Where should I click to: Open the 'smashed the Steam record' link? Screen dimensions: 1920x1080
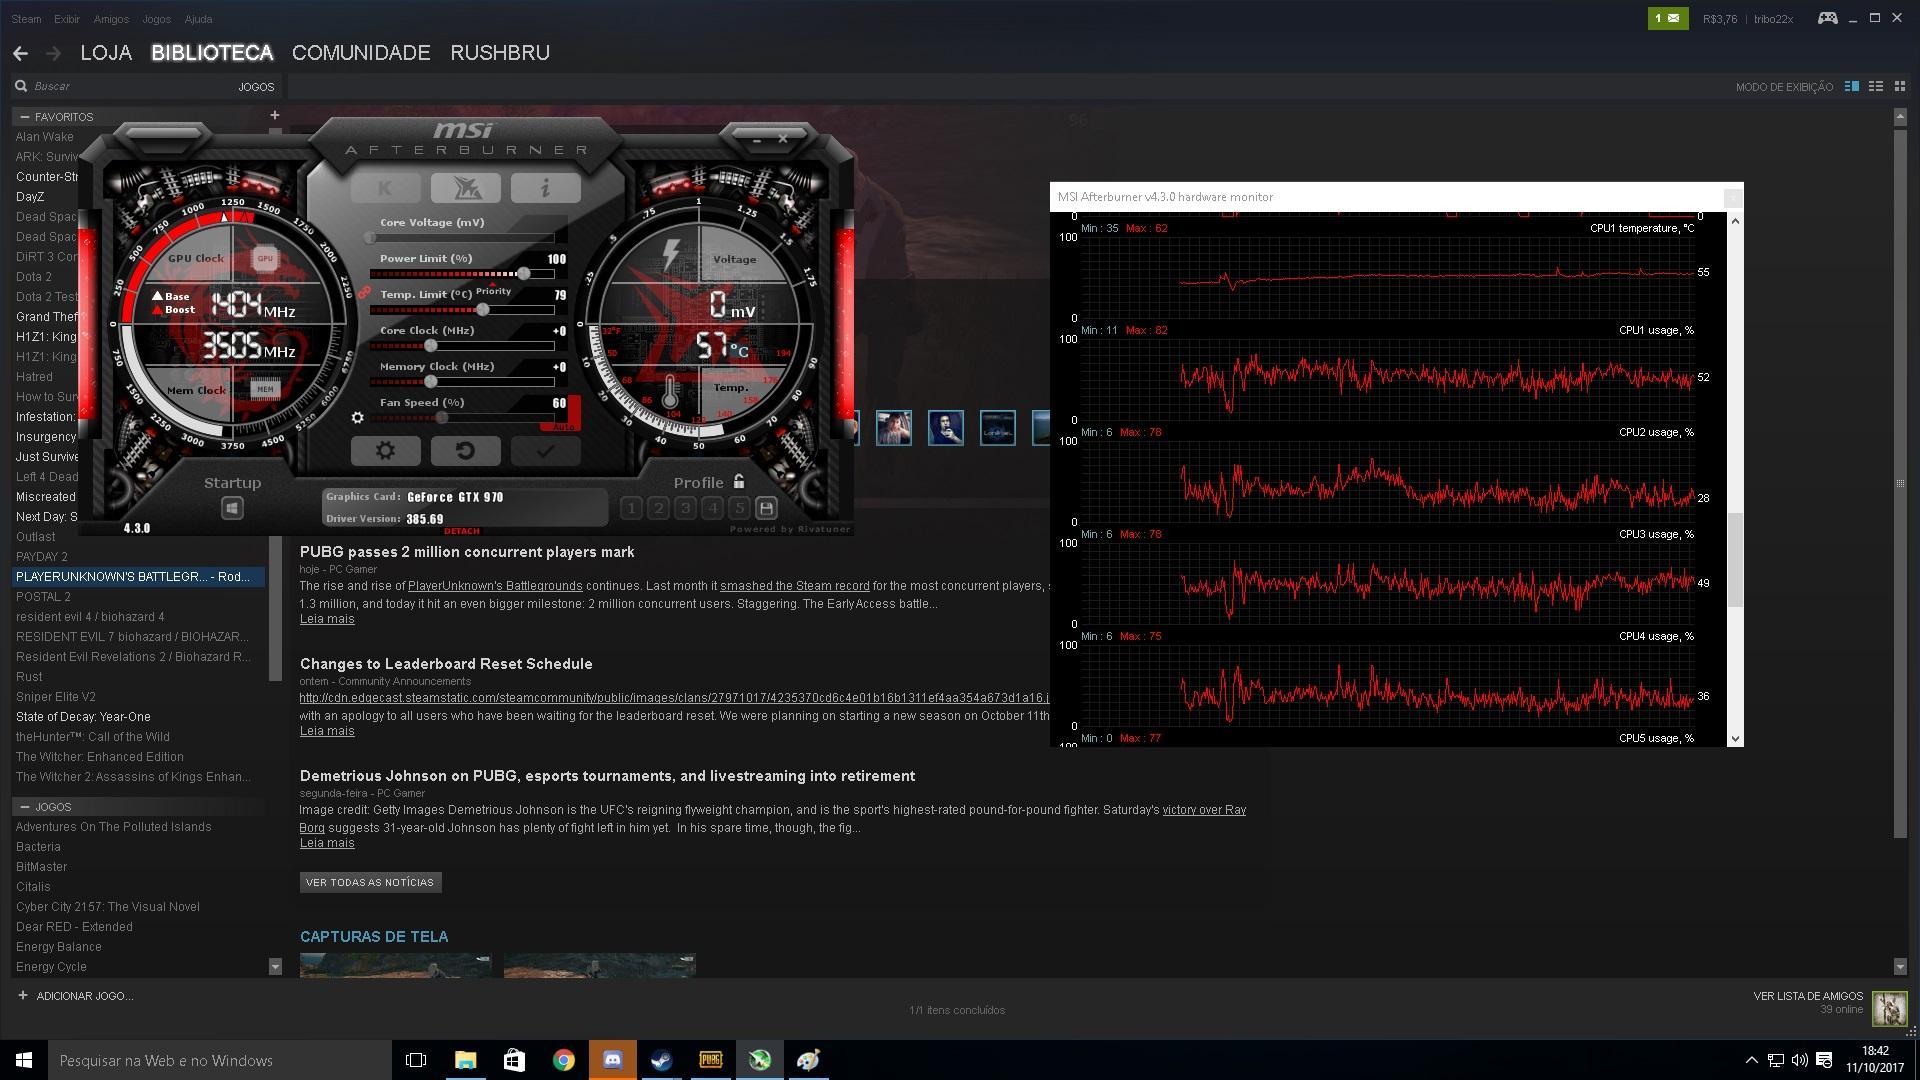[794, 586]
